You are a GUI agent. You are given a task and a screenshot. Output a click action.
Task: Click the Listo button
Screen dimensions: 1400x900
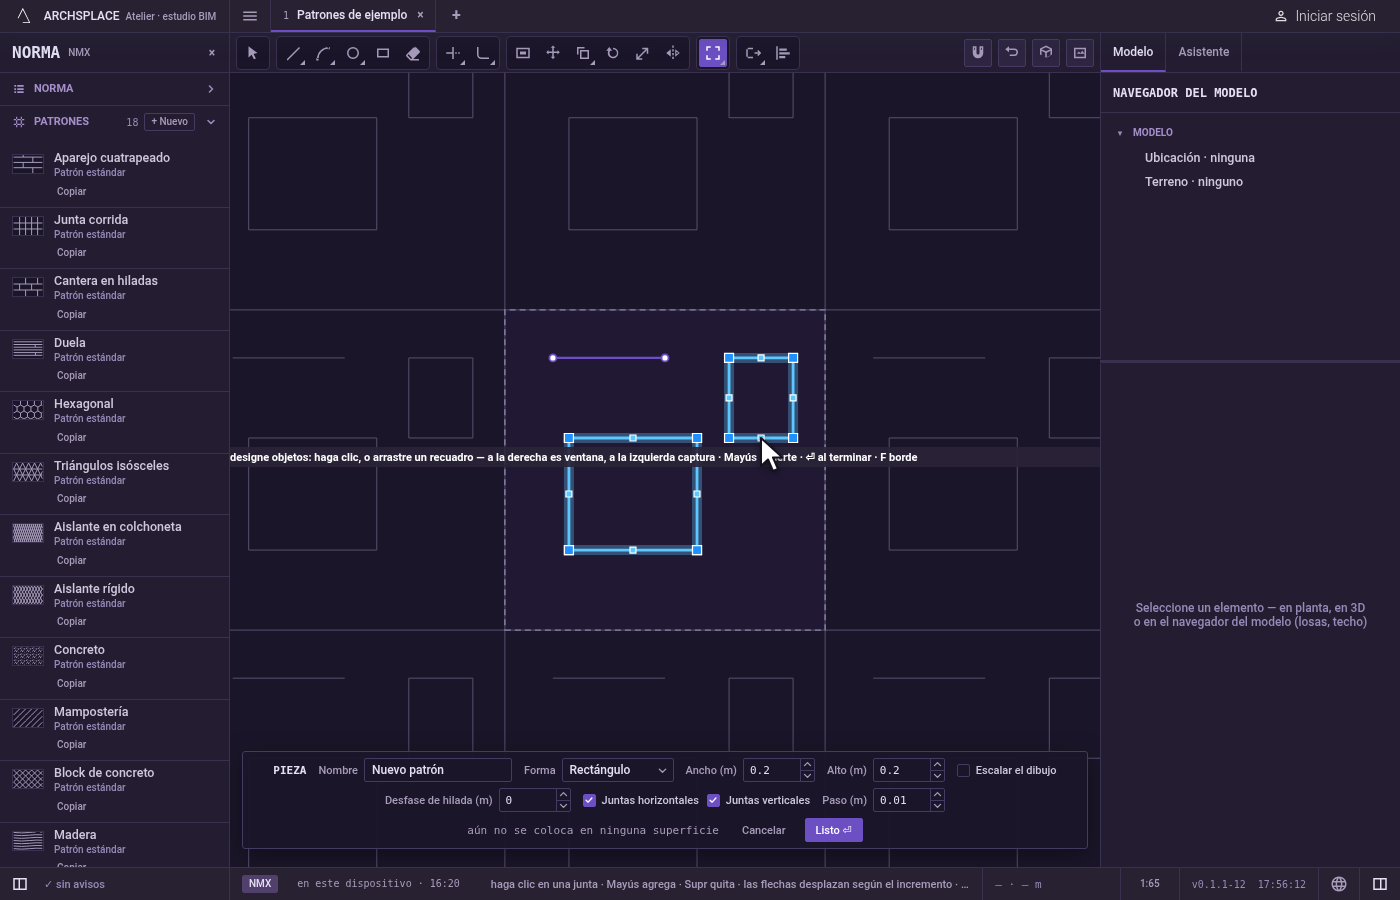pyautogui.click(x=833, y=830)
